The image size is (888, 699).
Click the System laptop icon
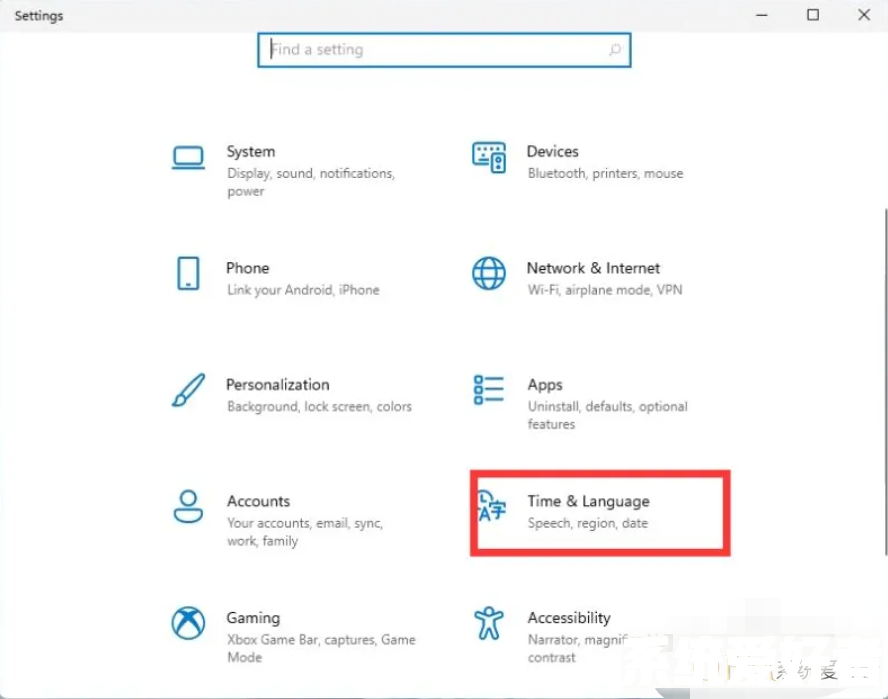[188, 157]
